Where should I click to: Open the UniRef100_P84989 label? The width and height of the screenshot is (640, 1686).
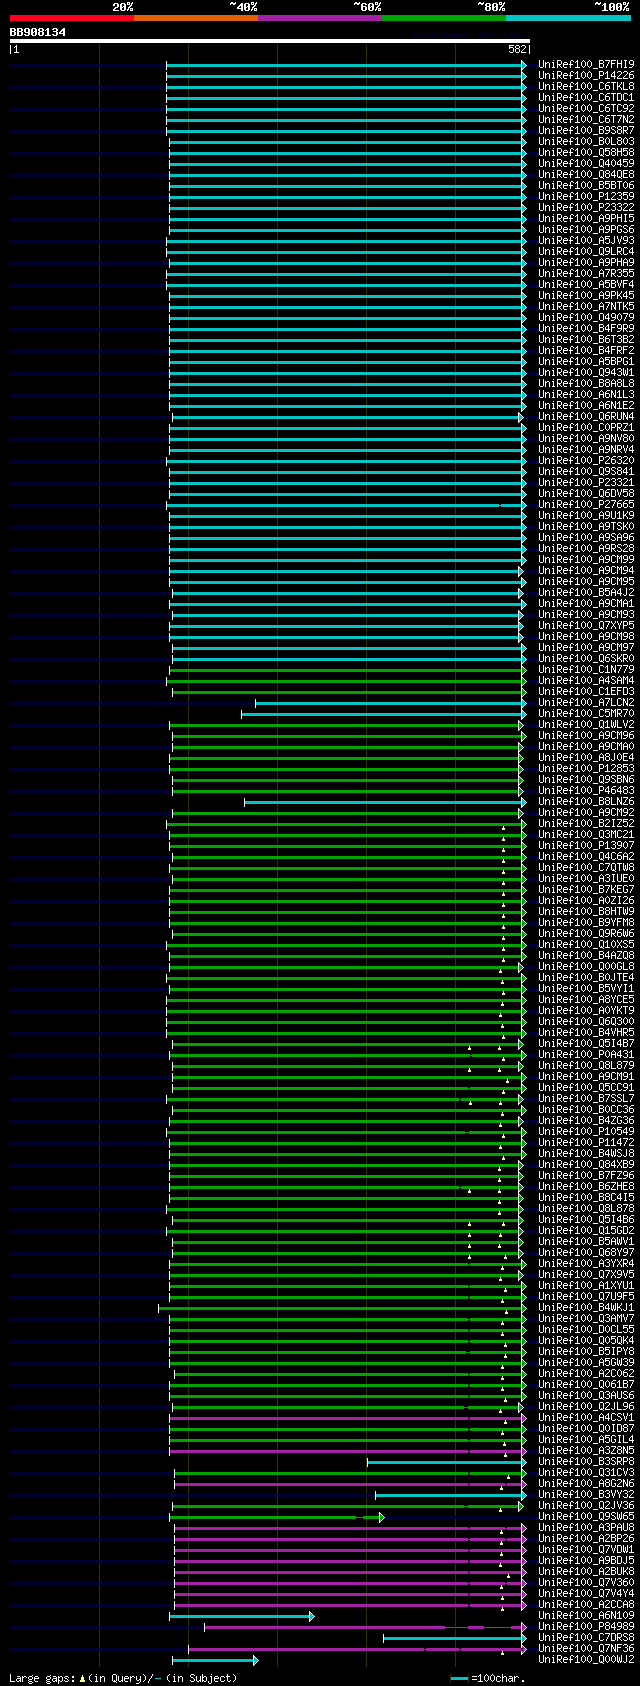(586, 1626)
